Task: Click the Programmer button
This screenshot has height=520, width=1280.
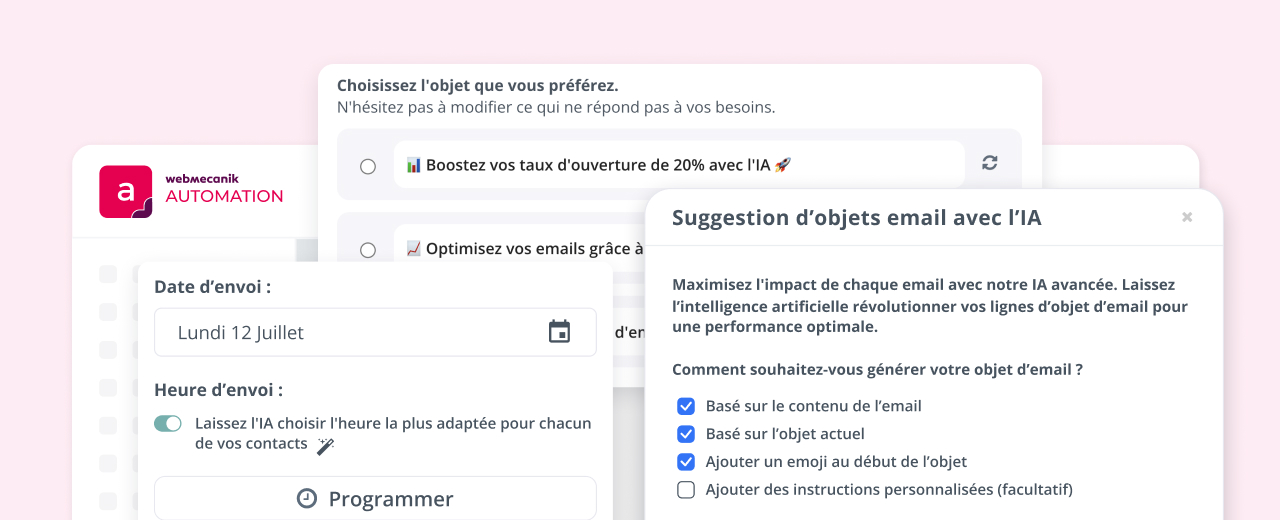Action: tap(375, 498)
